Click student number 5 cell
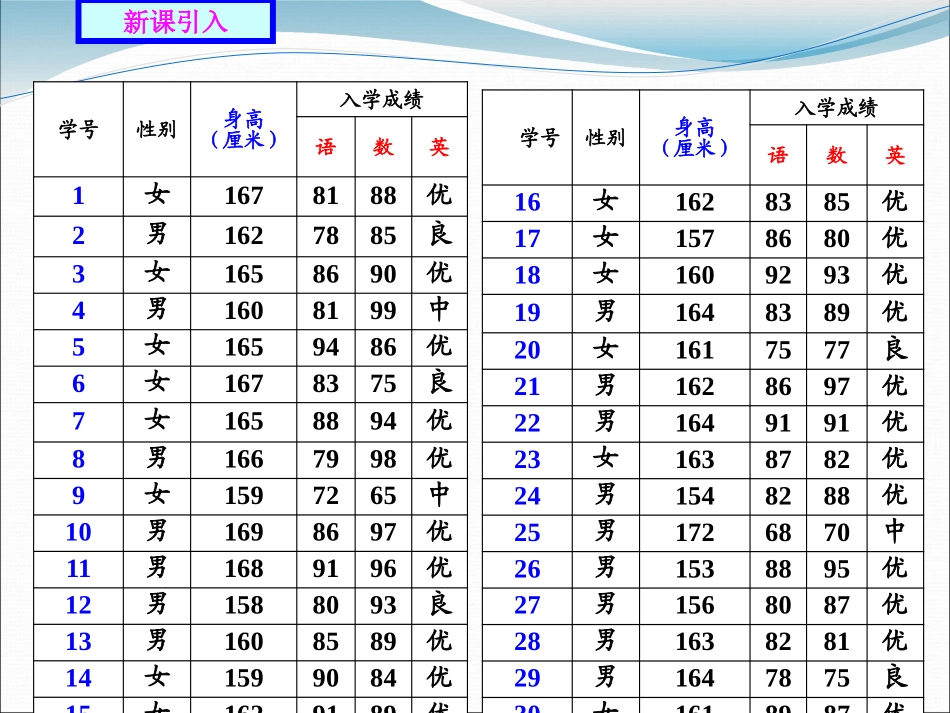Viewport: 950px width, 713px height. pyautogui.click(x=78, y=347)
